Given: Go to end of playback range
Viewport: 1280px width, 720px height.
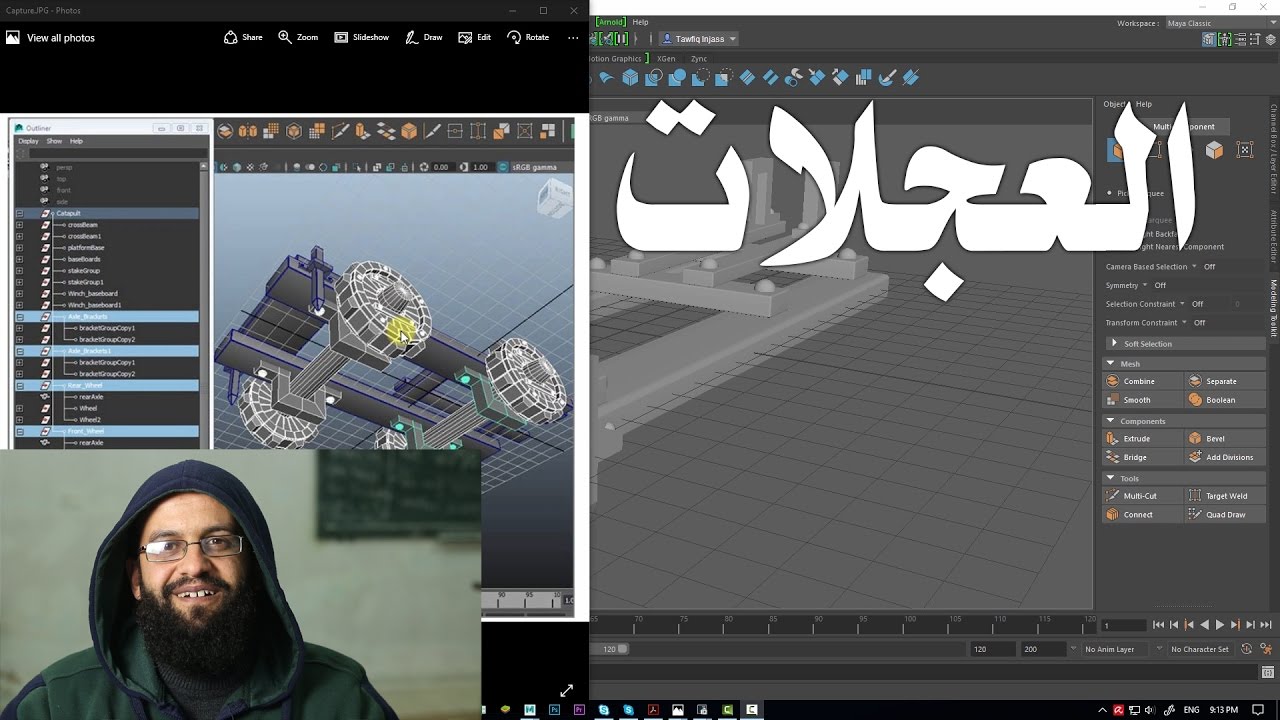Looking at the screenshot, I should (1266, 625).
